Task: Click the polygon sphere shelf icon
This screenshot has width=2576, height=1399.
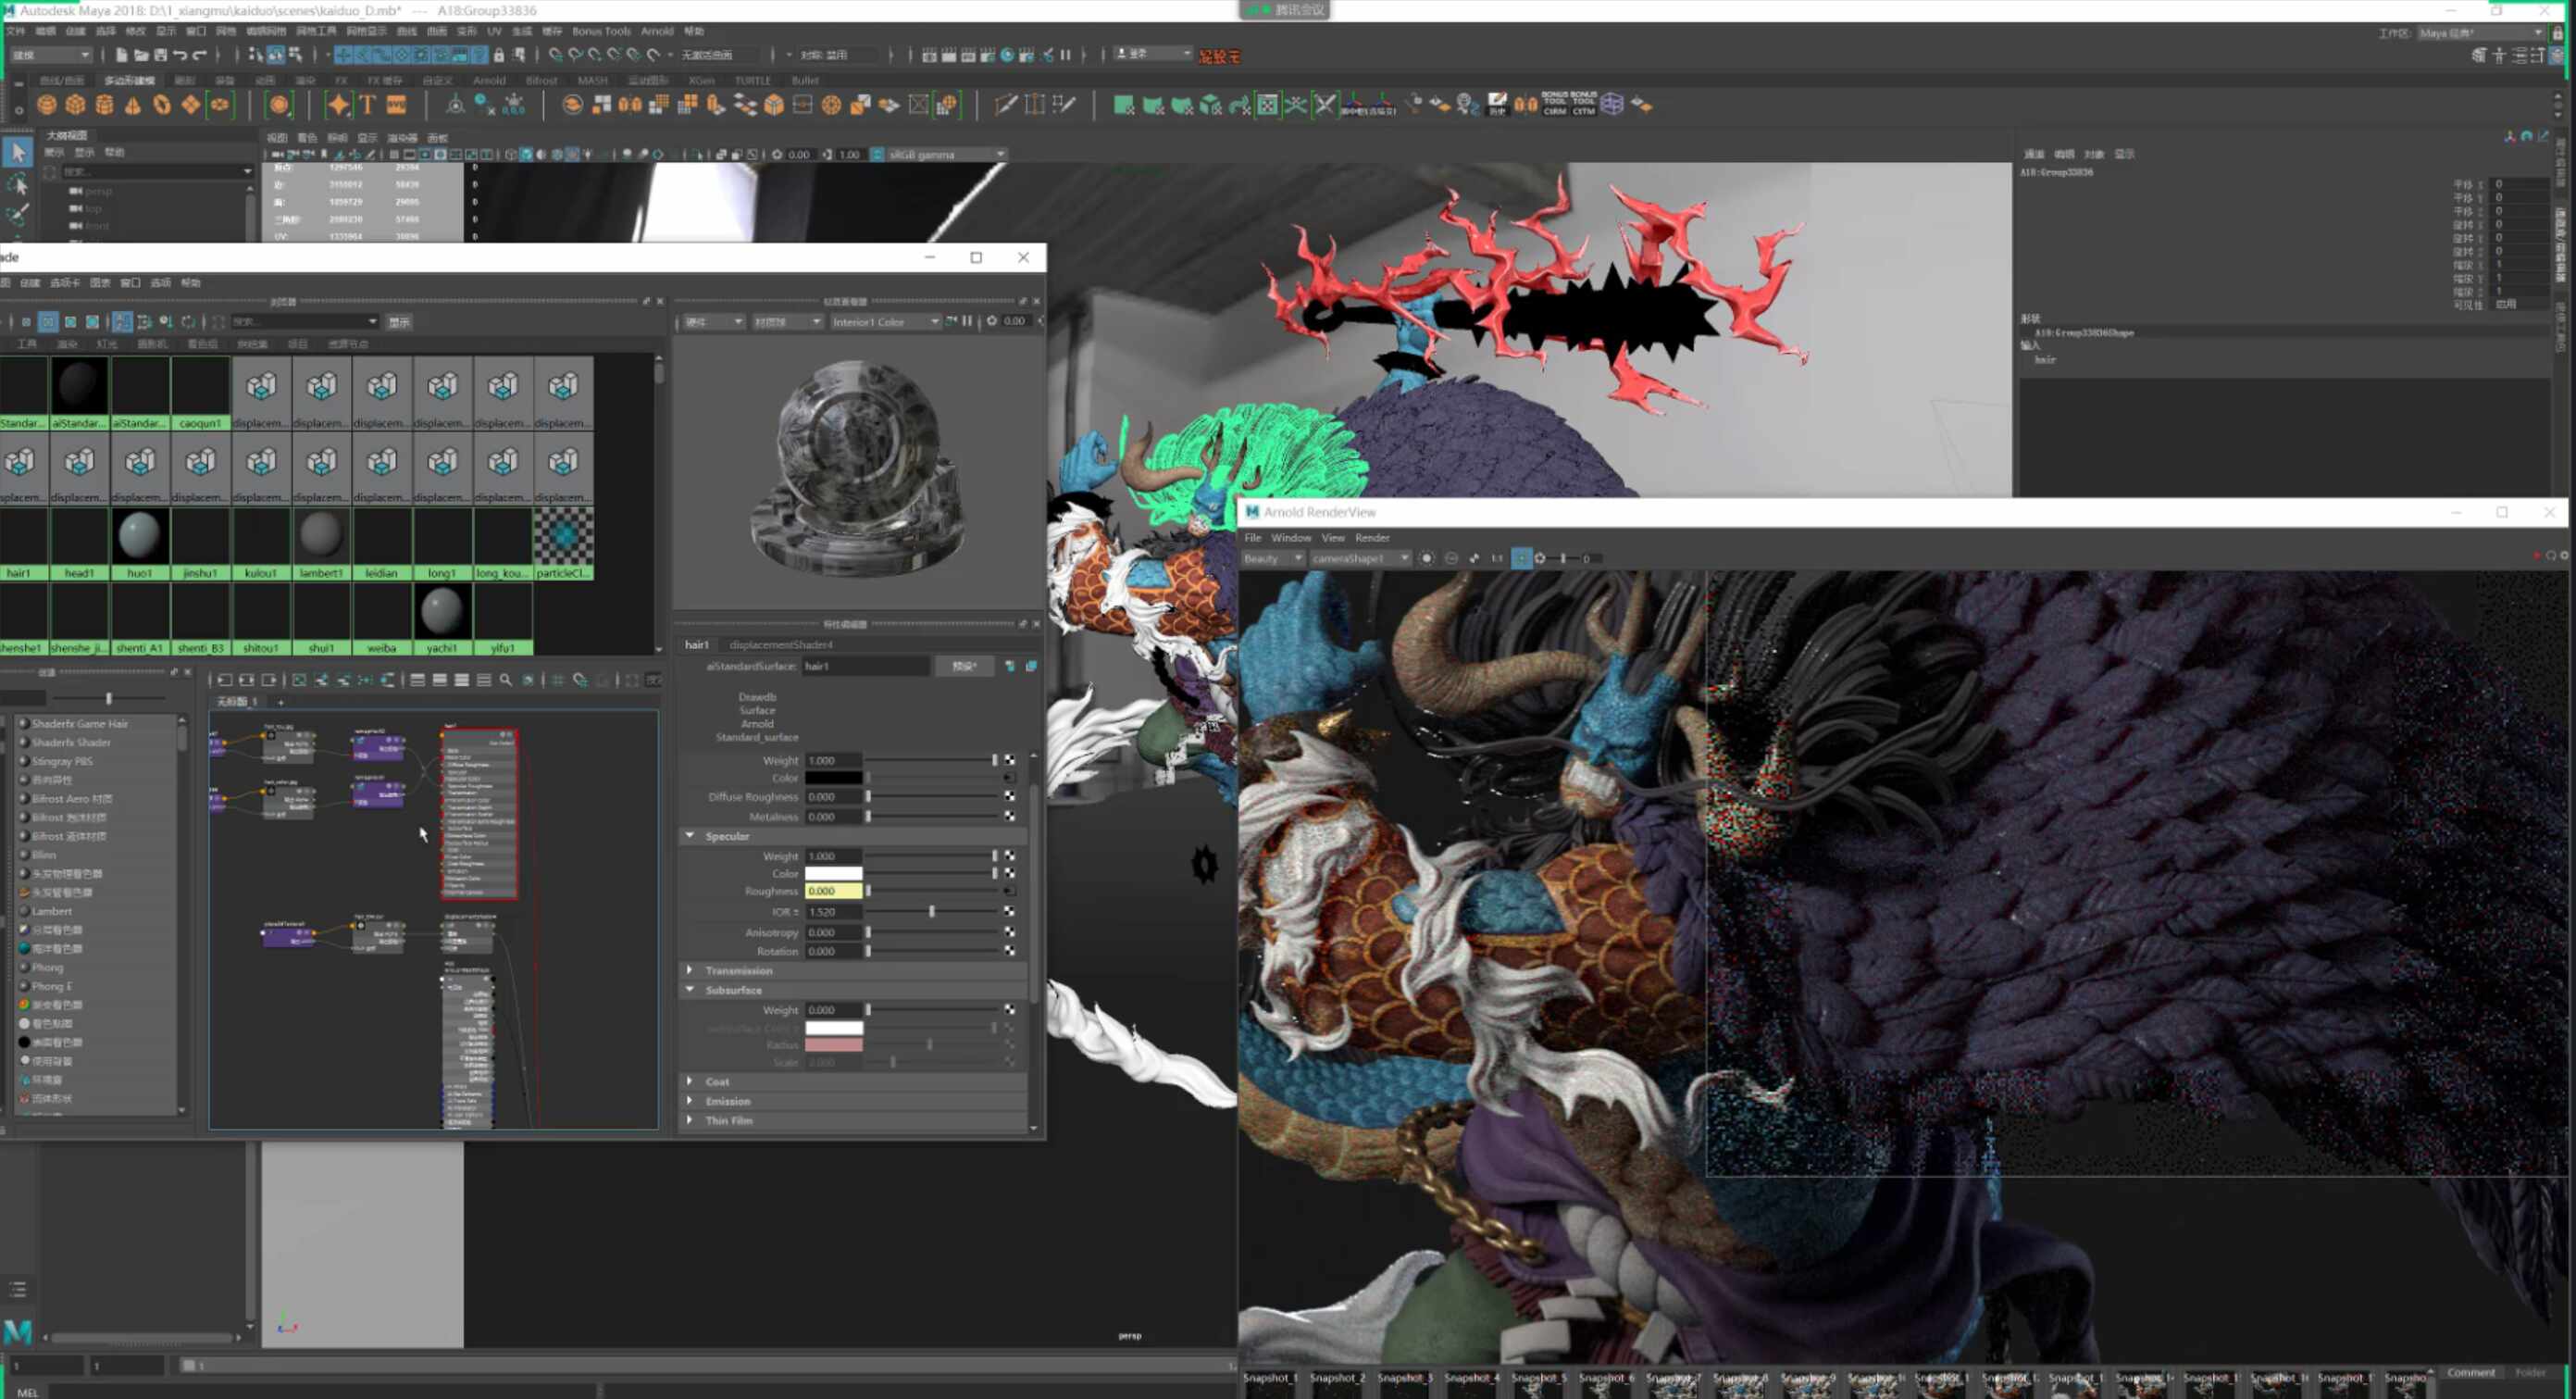Action: [46, 105]
